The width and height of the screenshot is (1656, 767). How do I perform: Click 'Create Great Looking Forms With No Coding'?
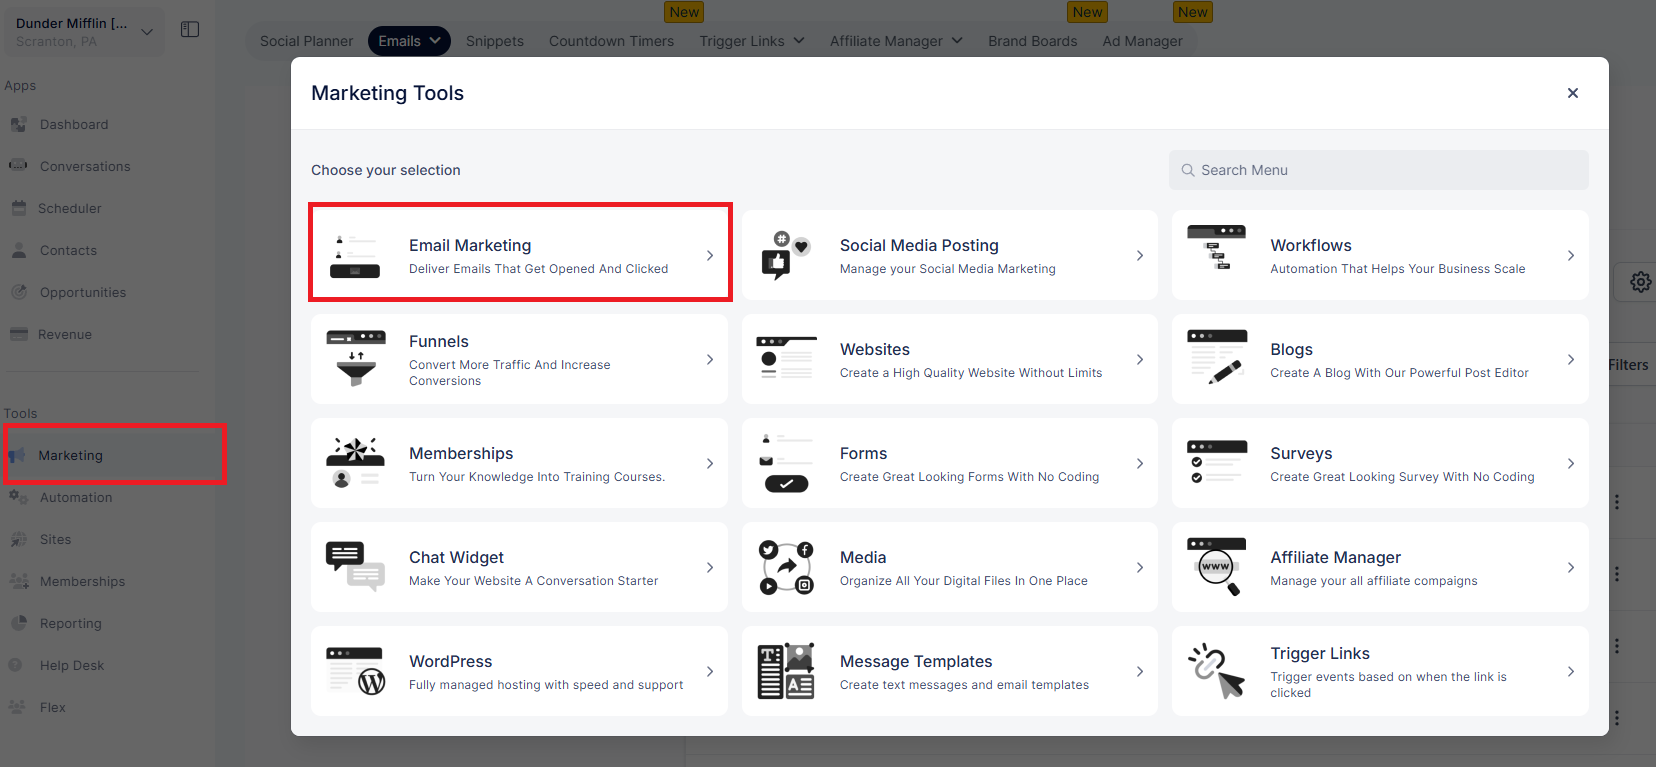969,477
